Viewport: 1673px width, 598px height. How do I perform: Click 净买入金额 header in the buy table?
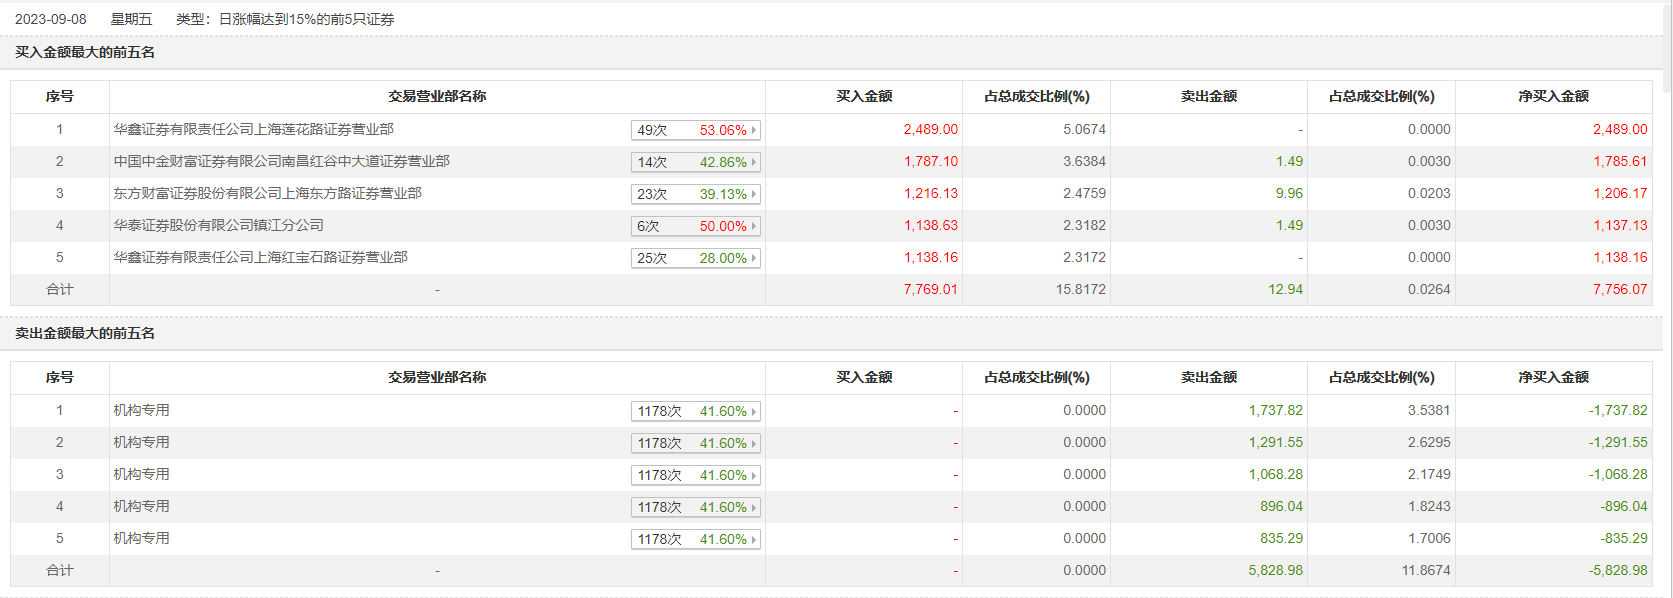point(1553,96)
